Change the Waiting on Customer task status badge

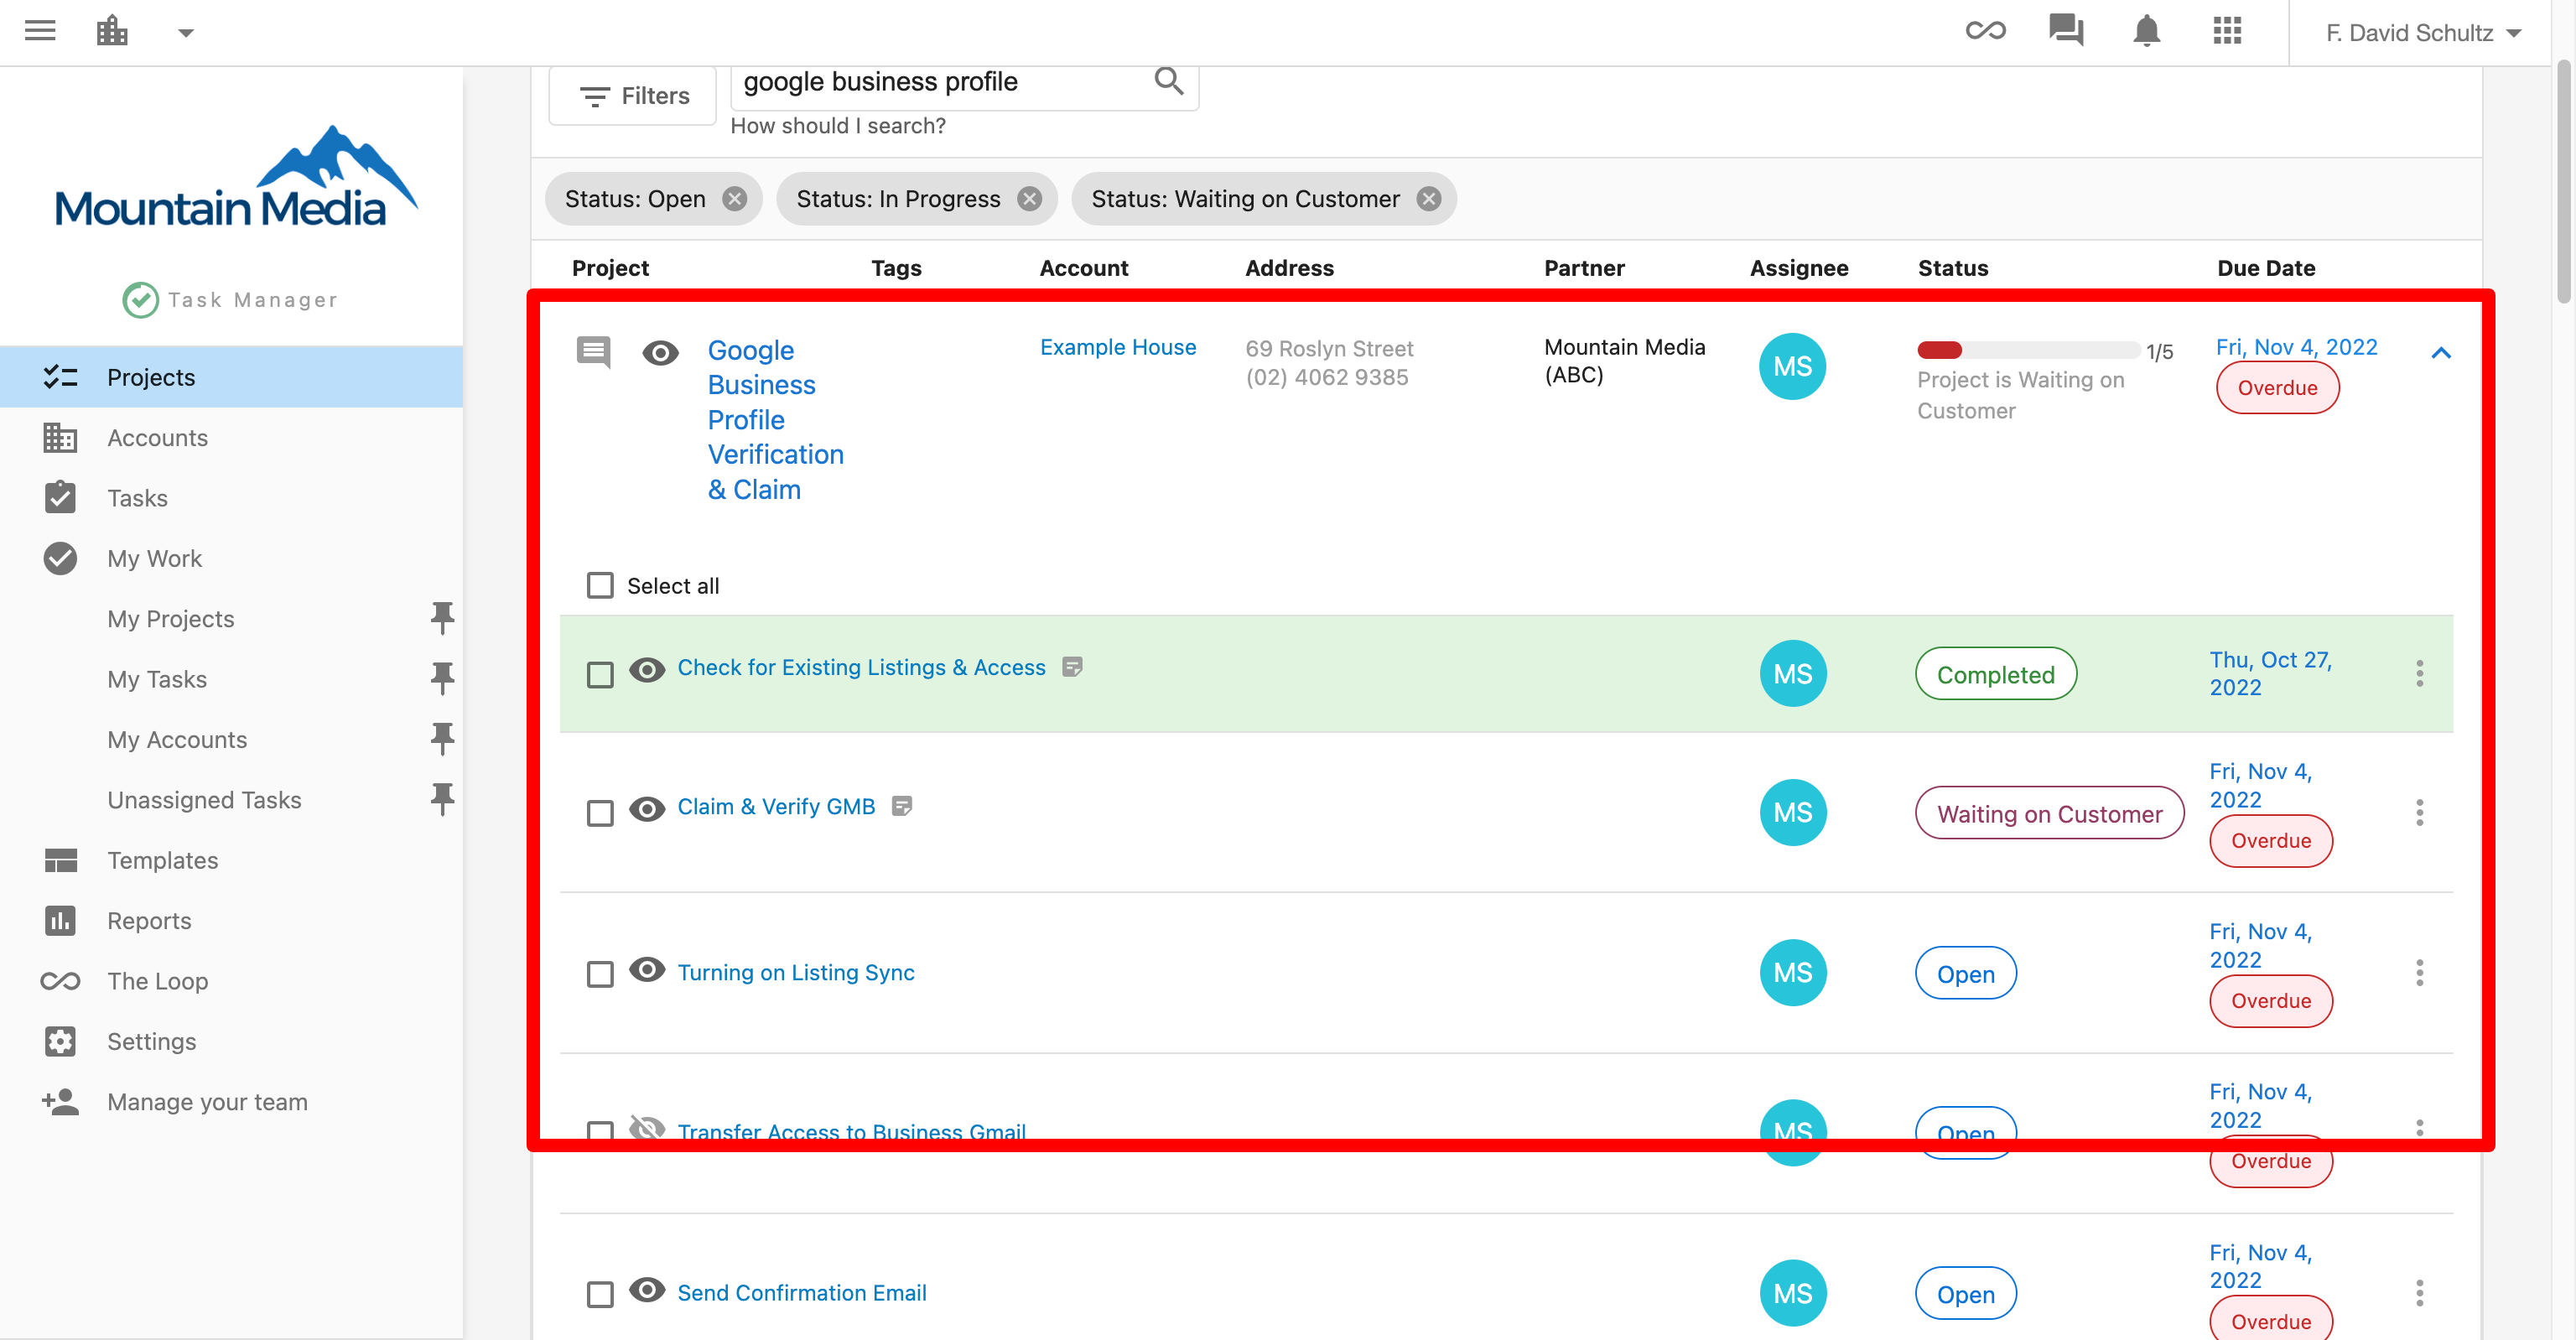point(2050,813)
